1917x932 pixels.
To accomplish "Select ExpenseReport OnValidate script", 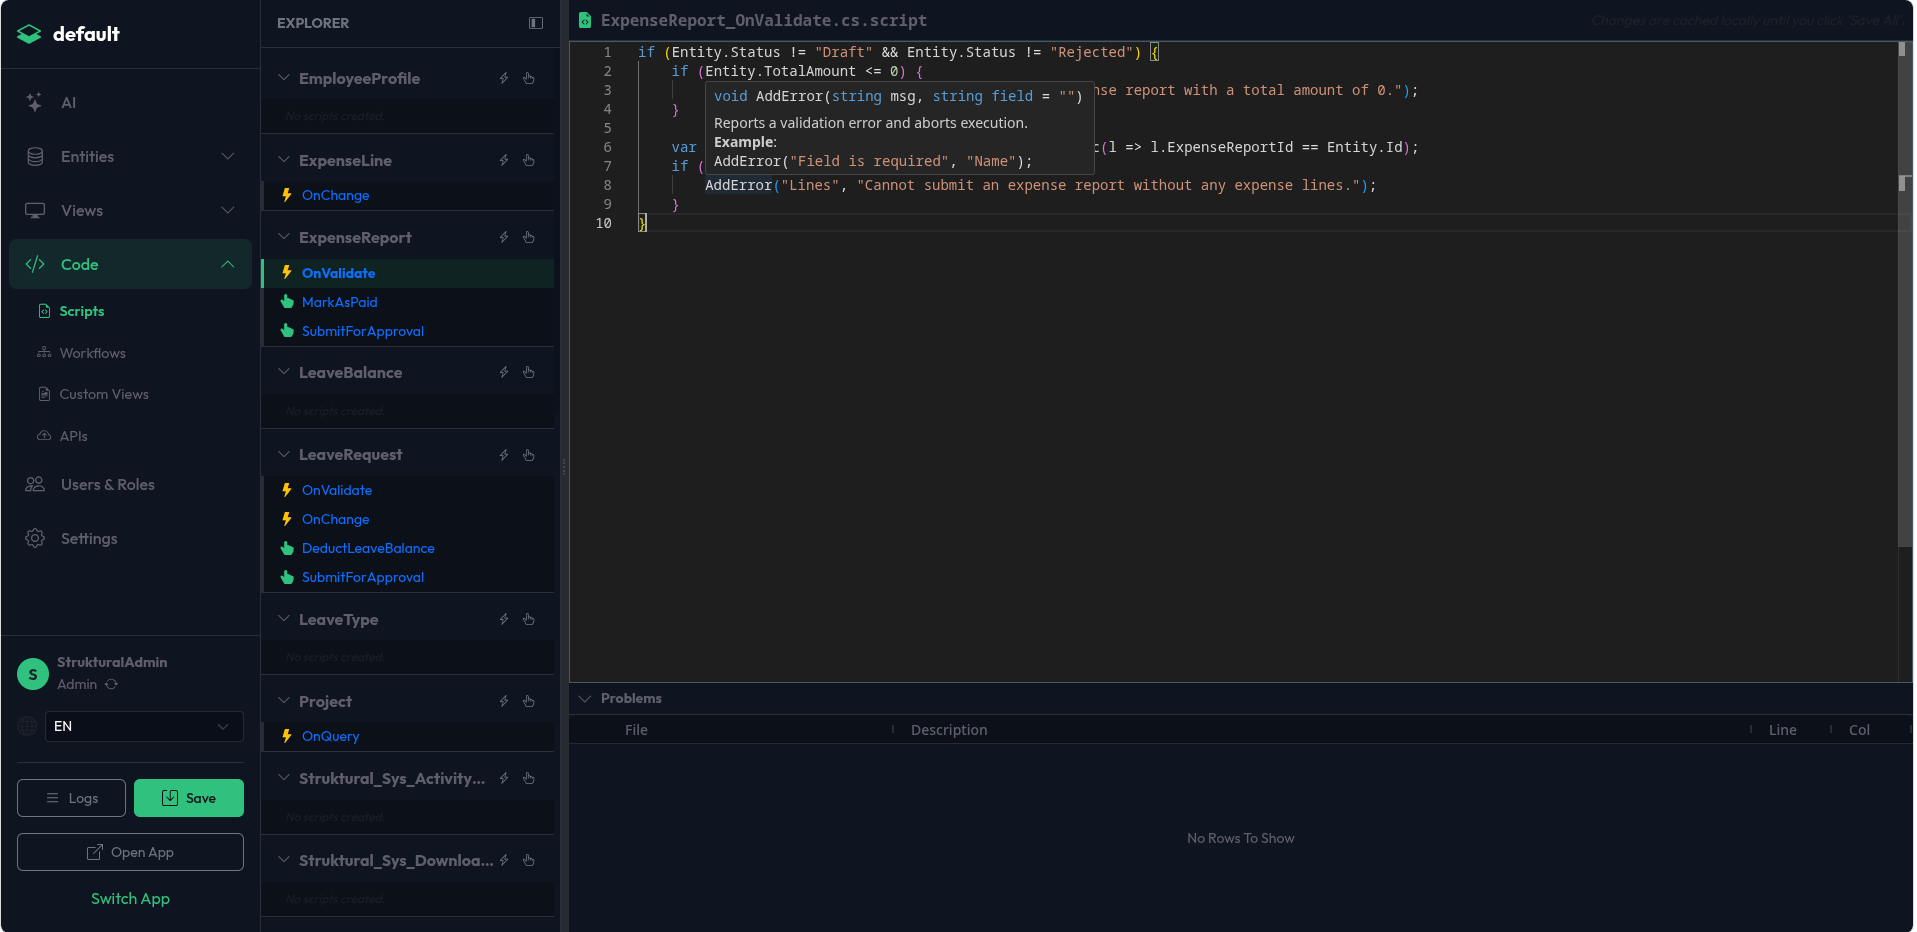I will pos(408,273).
